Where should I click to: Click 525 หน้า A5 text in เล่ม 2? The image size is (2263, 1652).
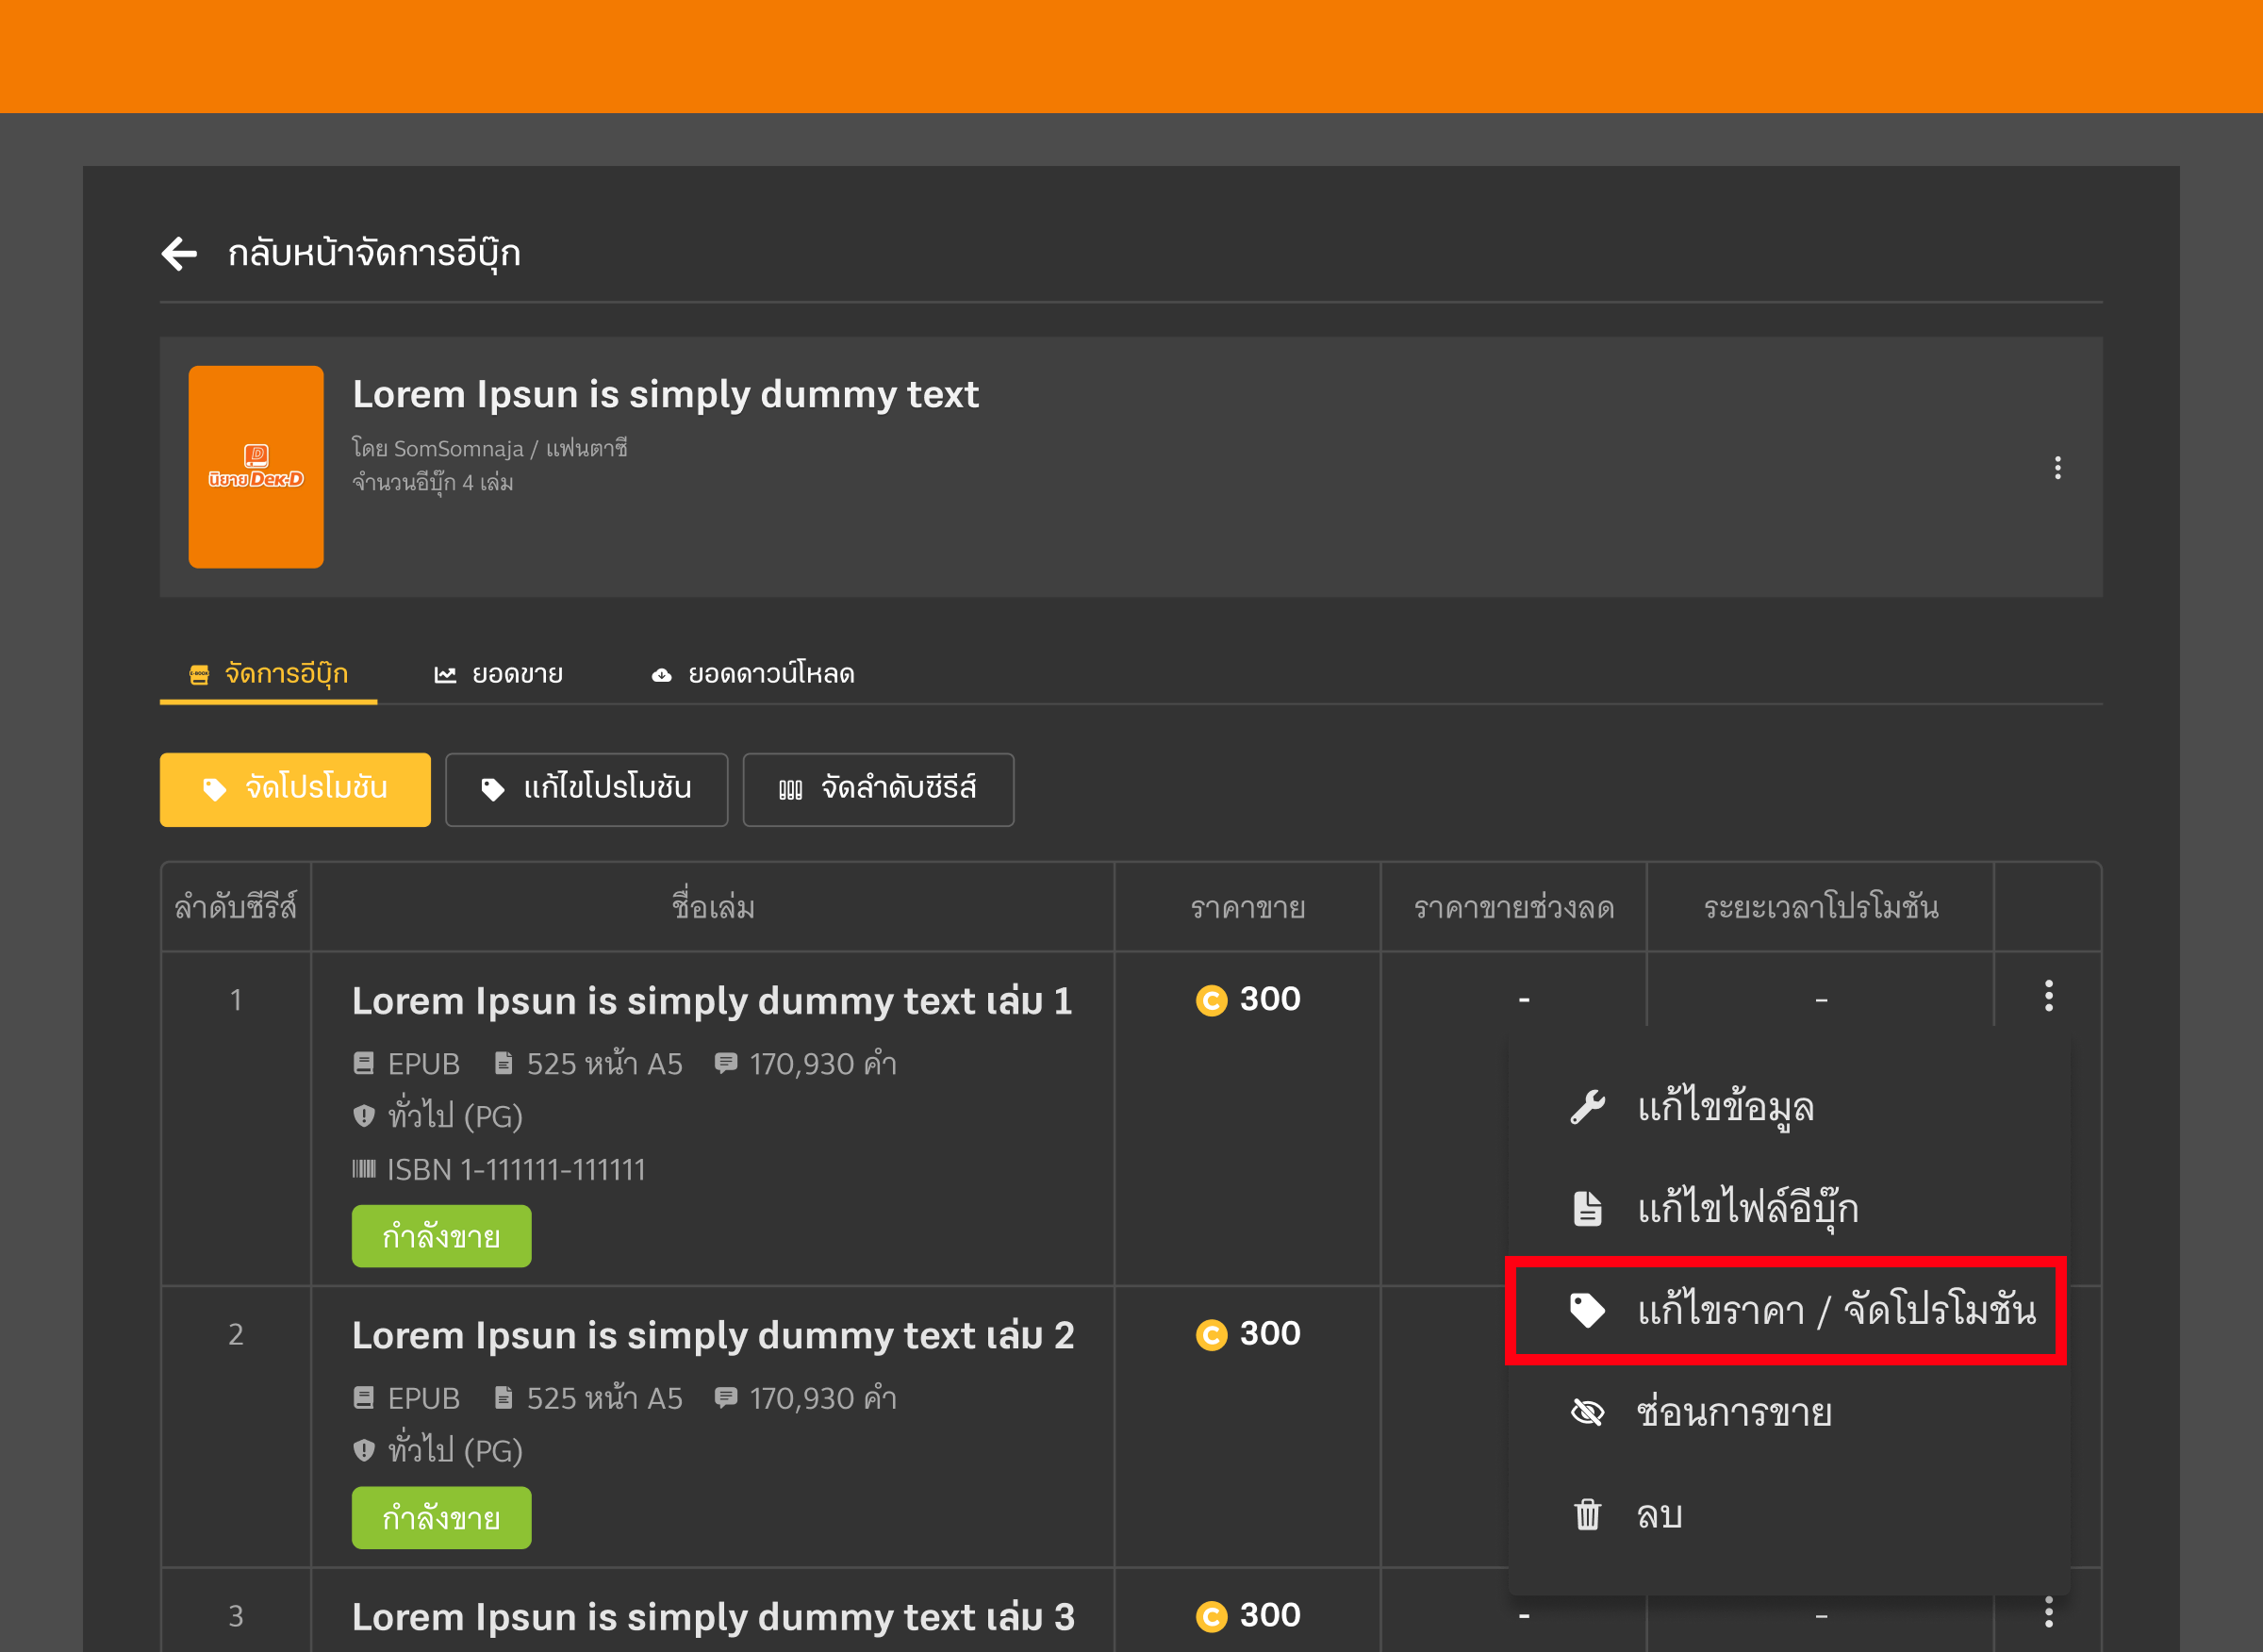click(604, 1397)
